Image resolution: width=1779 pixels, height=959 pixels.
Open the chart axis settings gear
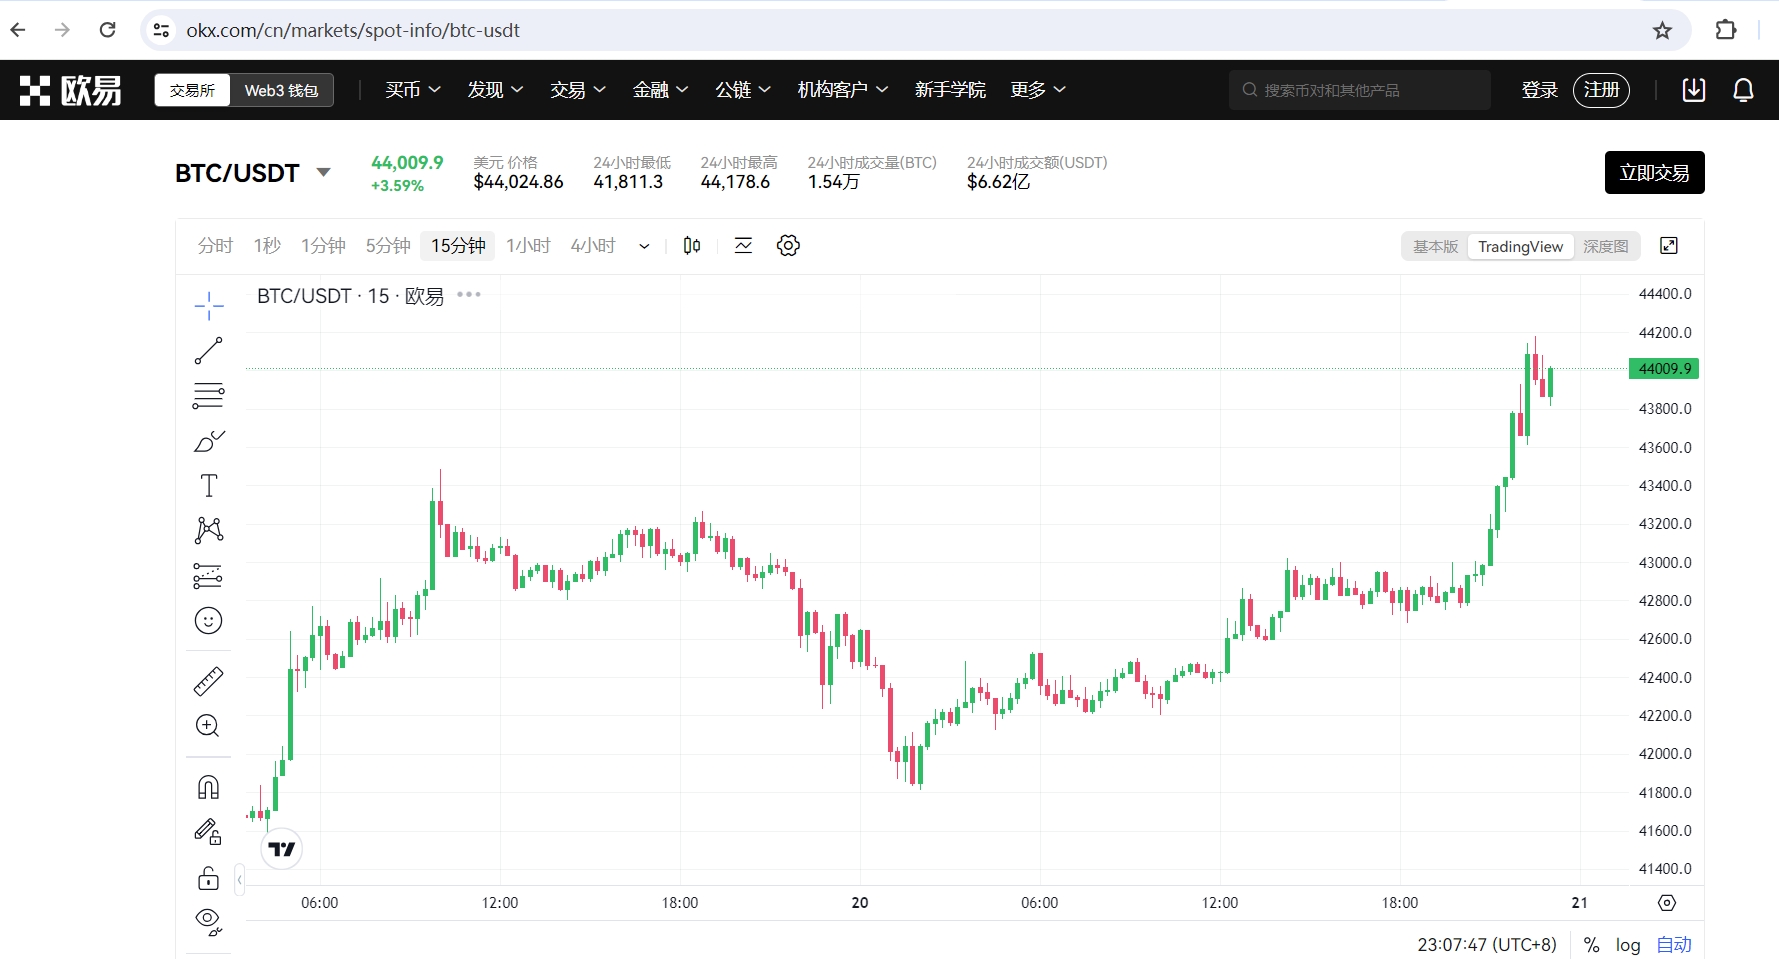click(1667, 903)
